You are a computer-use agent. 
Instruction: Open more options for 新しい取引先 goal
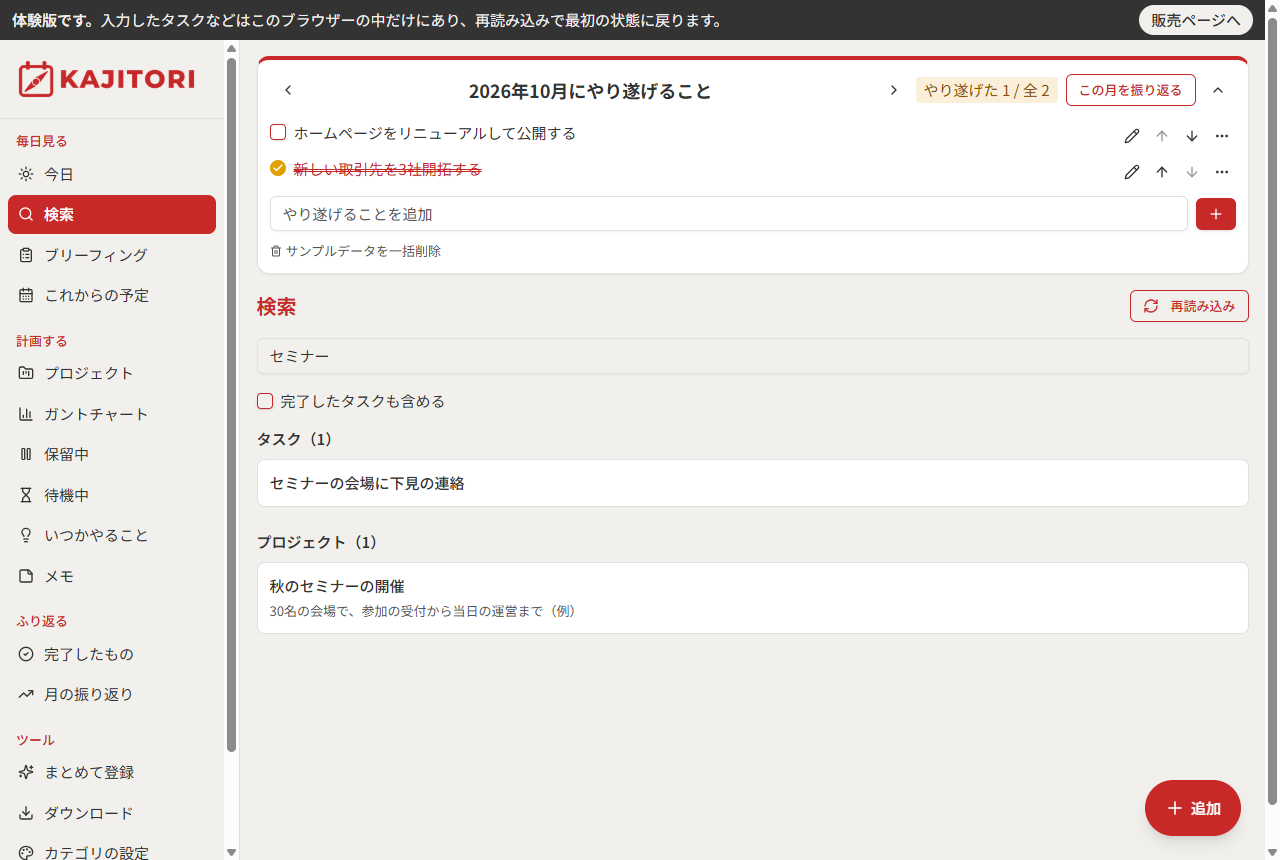tap(1222, 172)
